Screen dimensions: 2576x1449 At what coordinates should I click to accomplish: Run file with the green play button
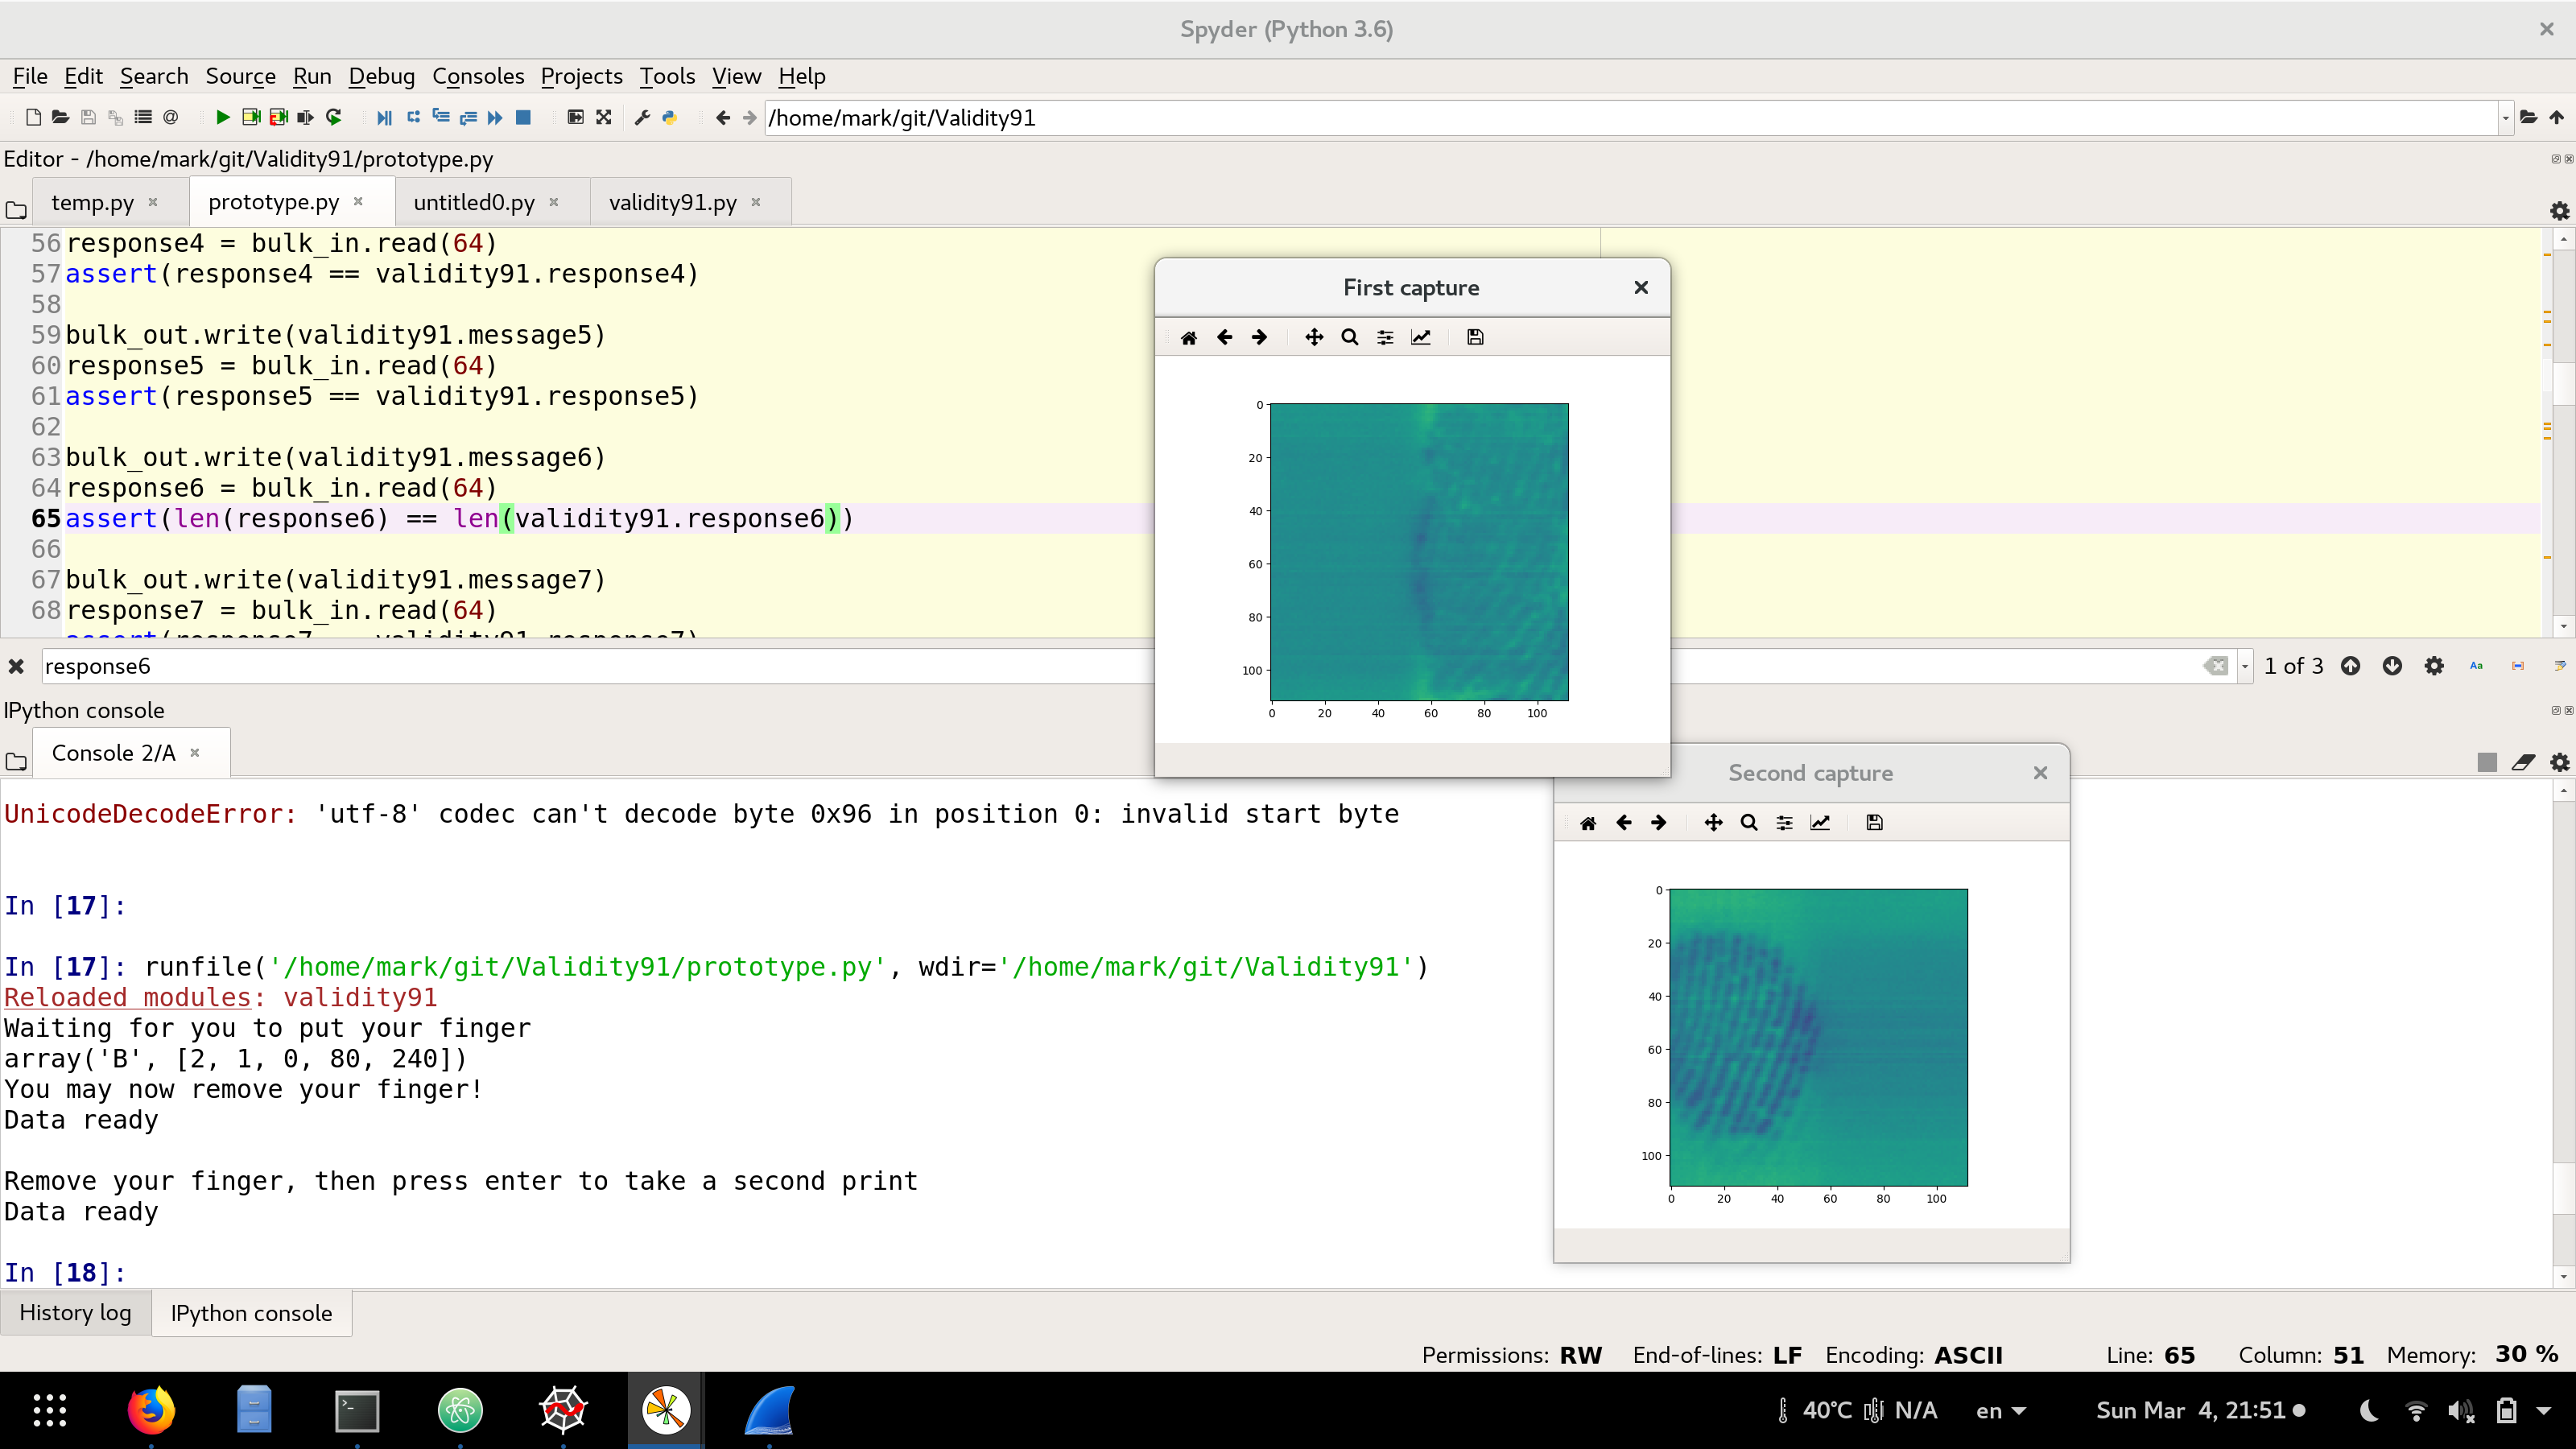tap(222, 118)
